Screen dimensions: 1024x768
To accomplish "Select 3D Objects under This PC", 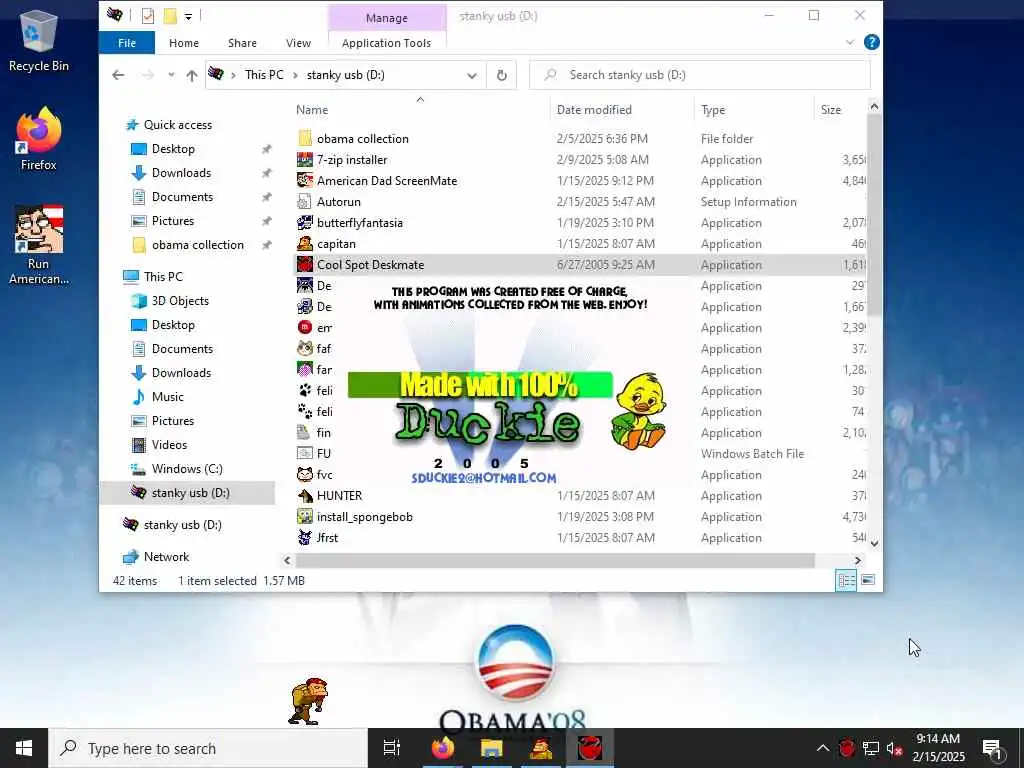I will click(x=180, y=301).
